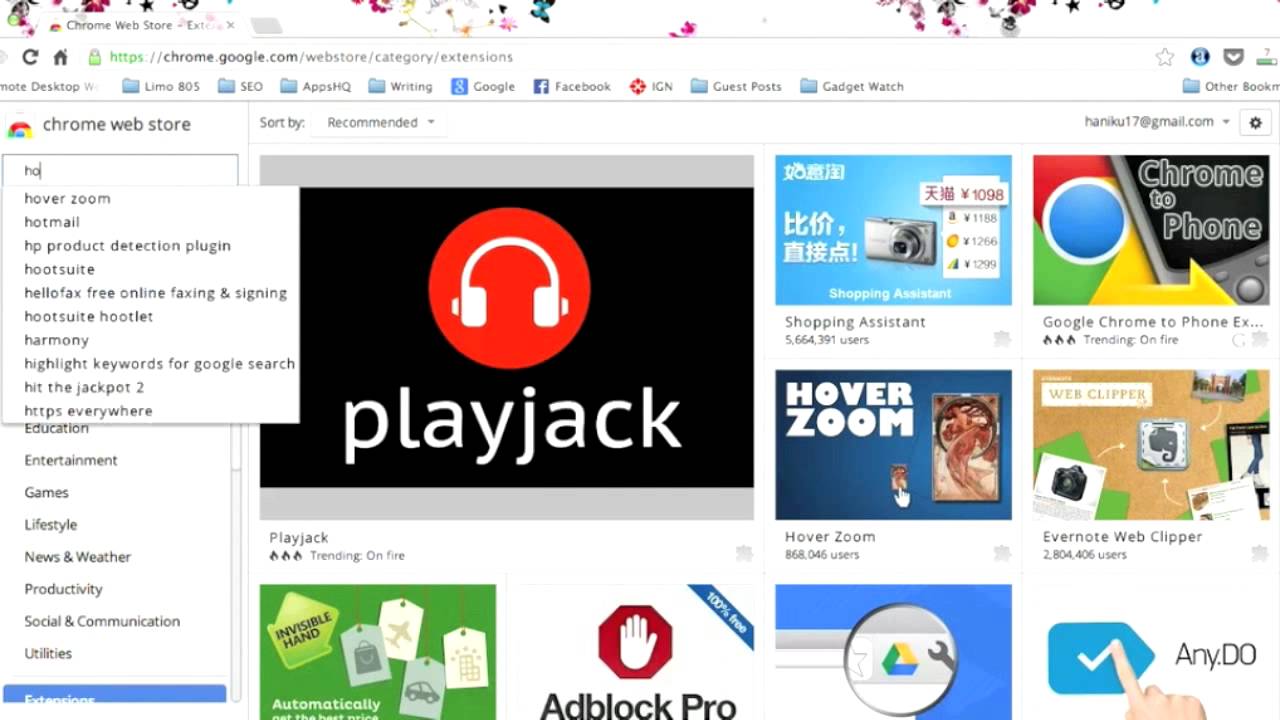
Task: Select the Social & Communication category
Action: [103, 621]
